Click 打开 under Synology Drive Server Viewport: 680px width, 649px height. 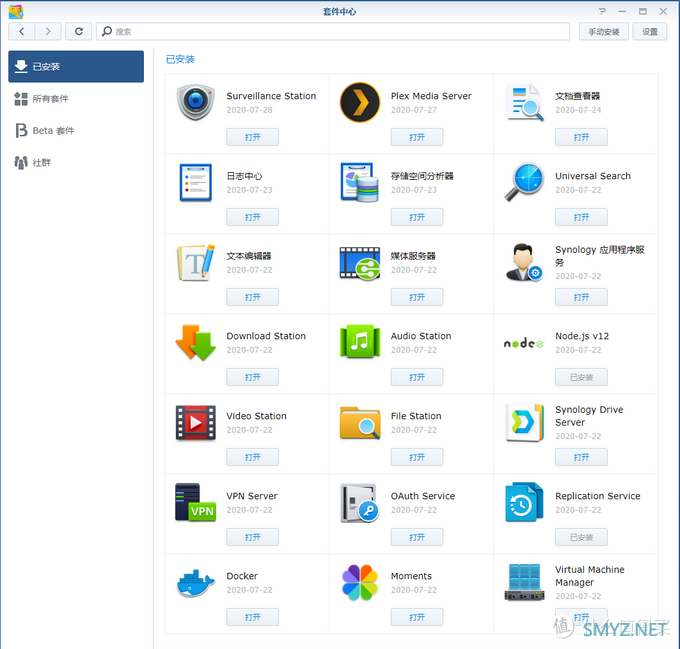point(581,457)
